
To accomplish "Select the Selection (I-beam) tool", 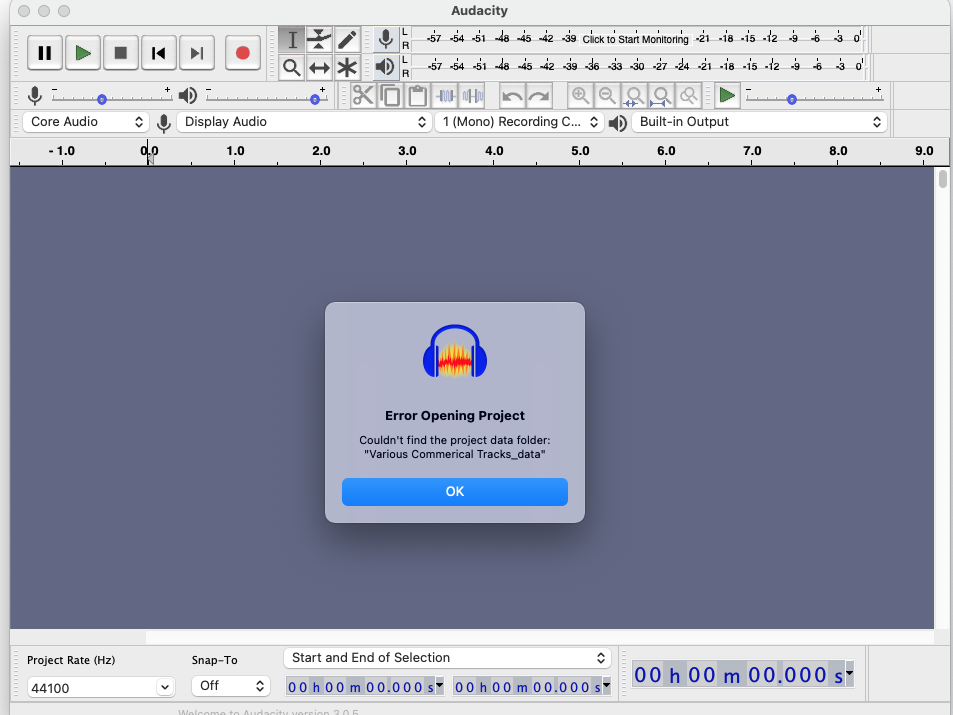I will [x=292, y=40].
